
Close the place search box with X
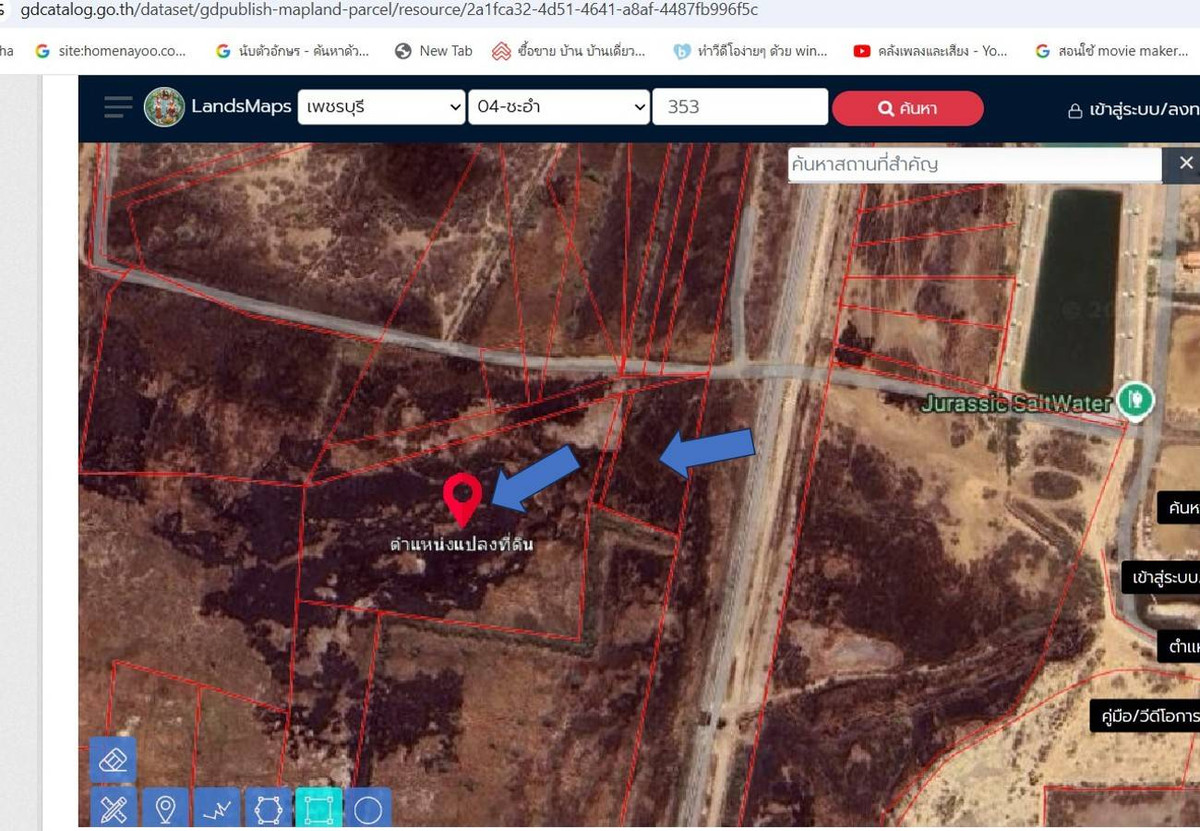tap(1185, 163)
